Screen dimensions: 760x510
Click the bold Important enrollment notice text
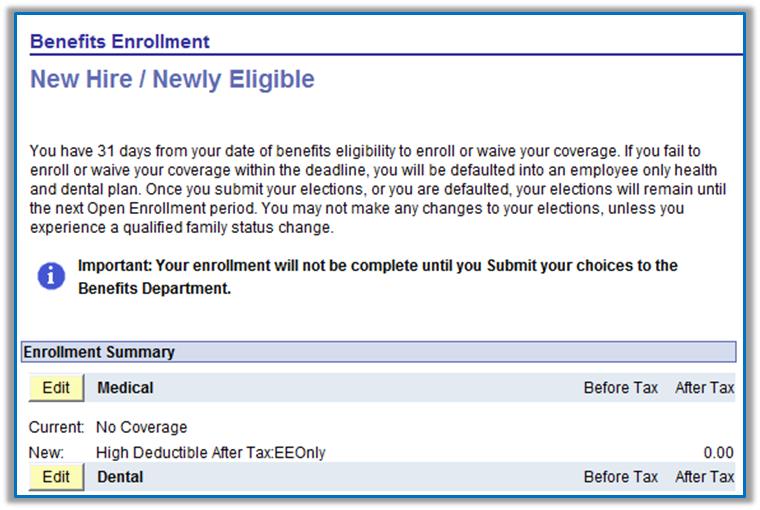(x=378, y=277)
